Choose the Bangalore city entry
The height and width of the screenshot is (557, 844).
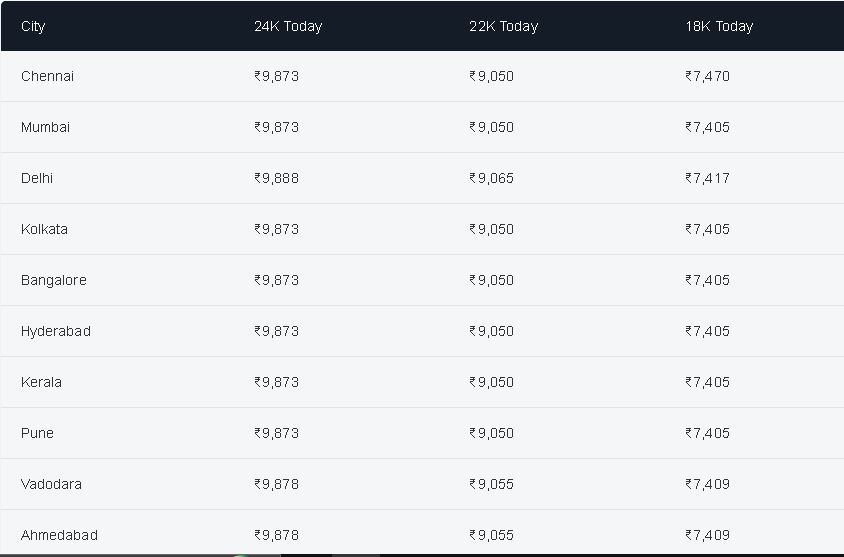[54, 280]
